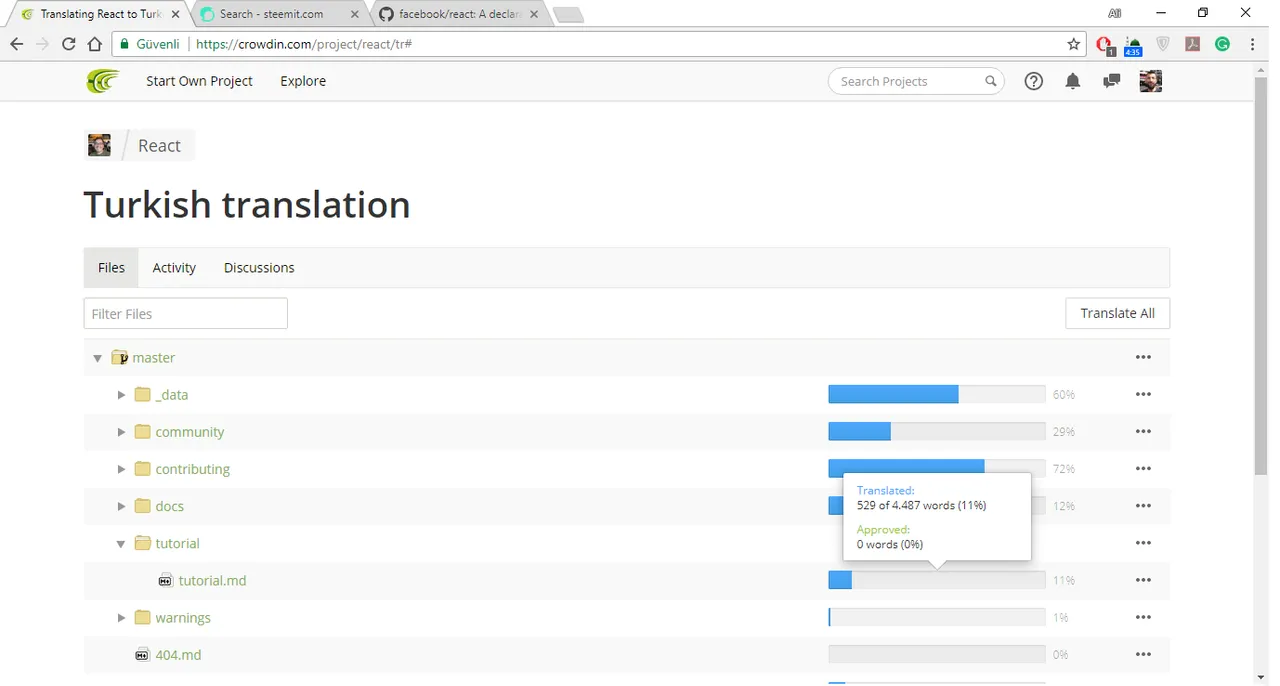Open the master branch link
This screenshot has height=686, width=1280.
(153, 357)
